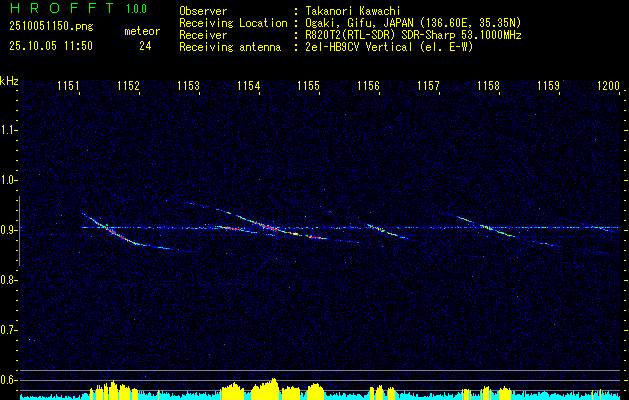Click the 1159 time axis label
The width and height of the screenshot is (629, 400).
tap(548, 86)
